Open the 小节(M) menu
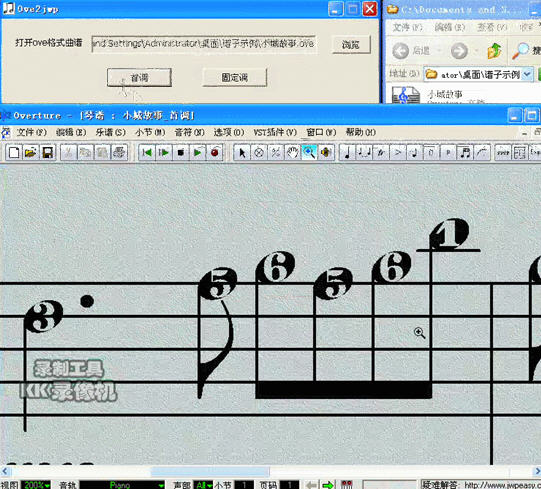 (150, 132)
